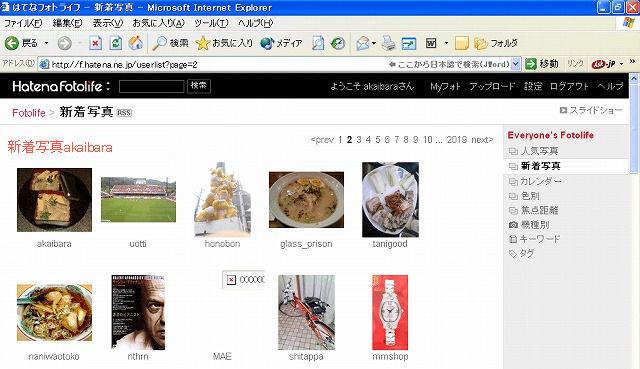Go to page 3 in pagination
The image size is (640, 369).
click(359, 140)
